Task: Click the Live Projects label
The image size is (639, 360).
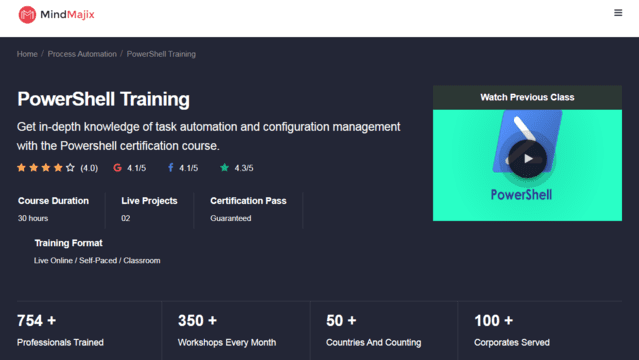Action: click(149, 201)
